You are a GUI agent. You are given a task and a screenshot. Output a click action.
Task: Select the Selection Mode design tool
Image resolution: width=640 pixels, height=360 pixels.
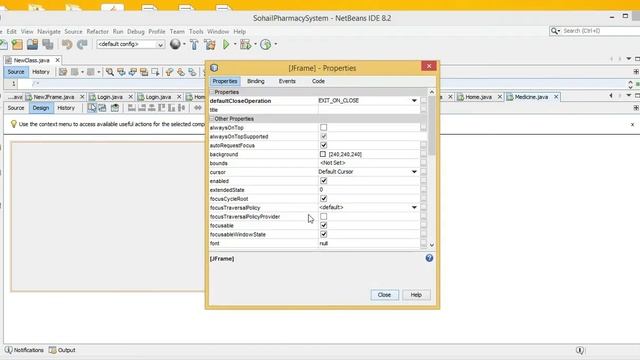(92, 108)
